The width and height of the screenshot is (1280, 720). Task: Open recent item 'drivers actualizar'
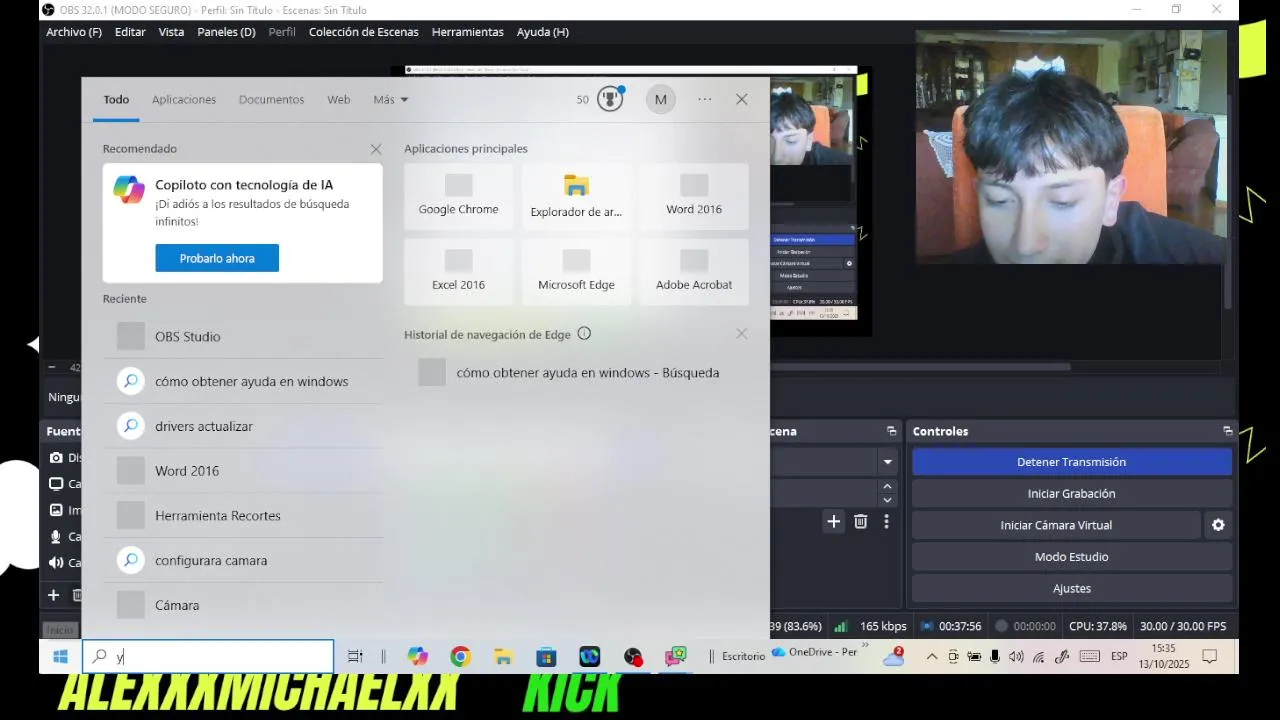coord(243,426)
